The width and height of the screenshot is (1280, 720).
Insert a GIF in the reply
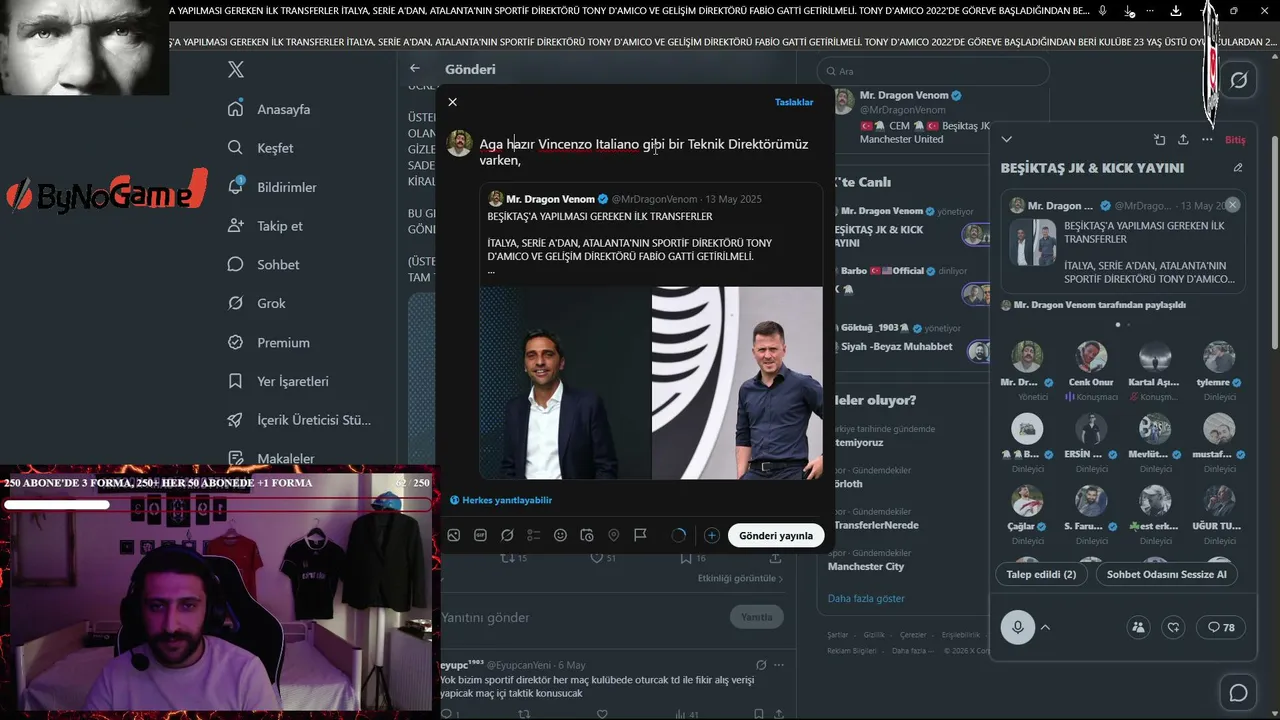[x=481, y=535]
